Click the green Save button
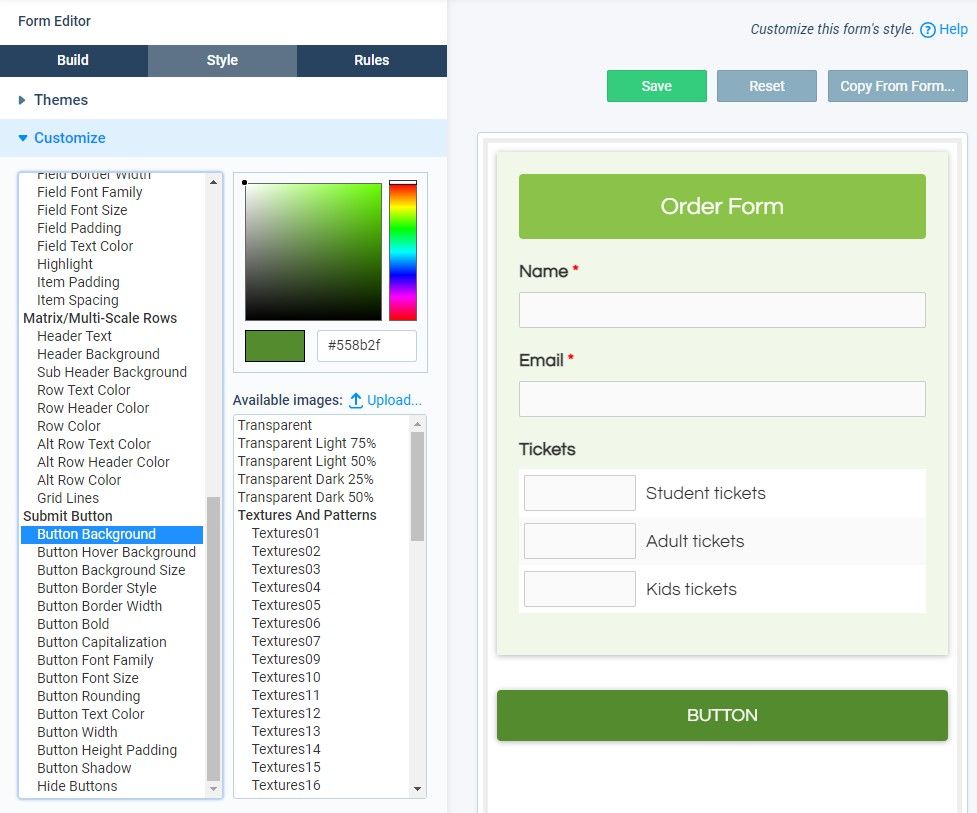977x813 pixels. (x=657, y=86)
